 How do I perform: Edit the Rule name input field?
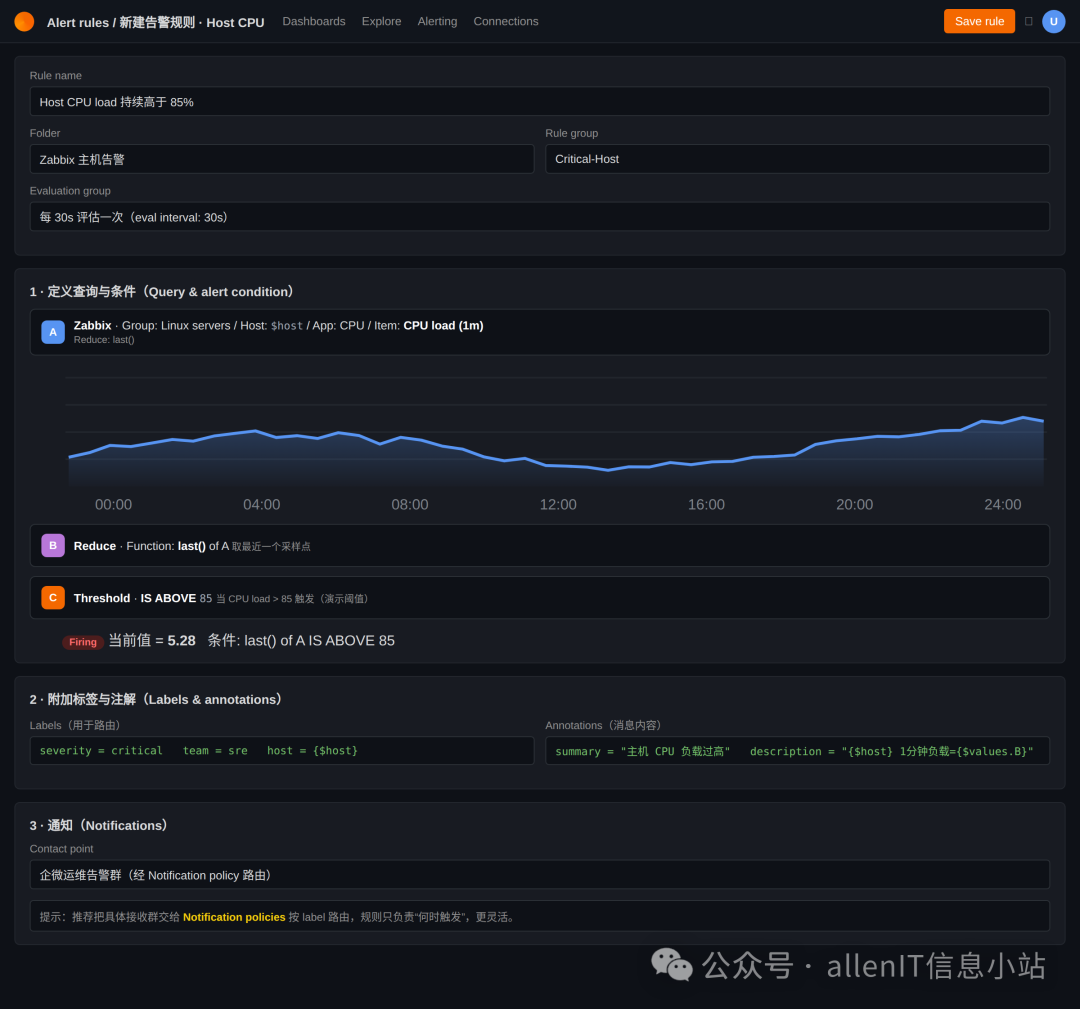(539, 101)
